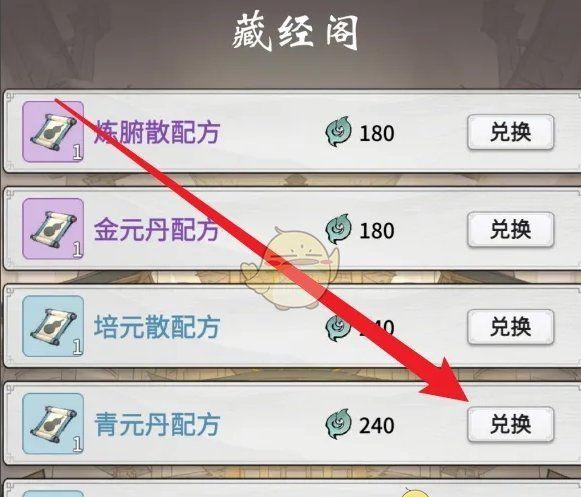Viewport: 581px width, 497px height.
Task: Tap the partially visible item row at bottom
Action: 292,488
